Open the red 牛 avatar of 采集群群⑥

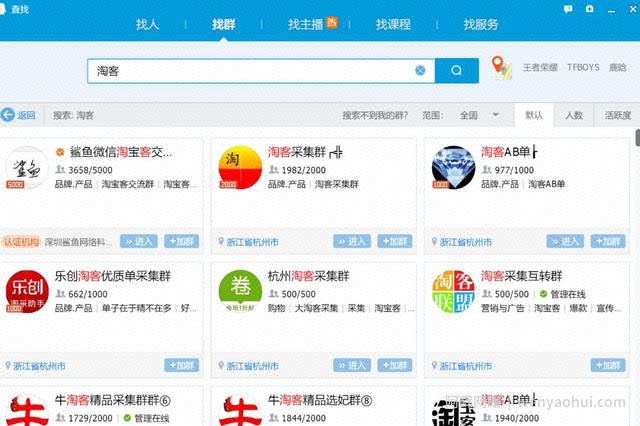tap(27, 410)
